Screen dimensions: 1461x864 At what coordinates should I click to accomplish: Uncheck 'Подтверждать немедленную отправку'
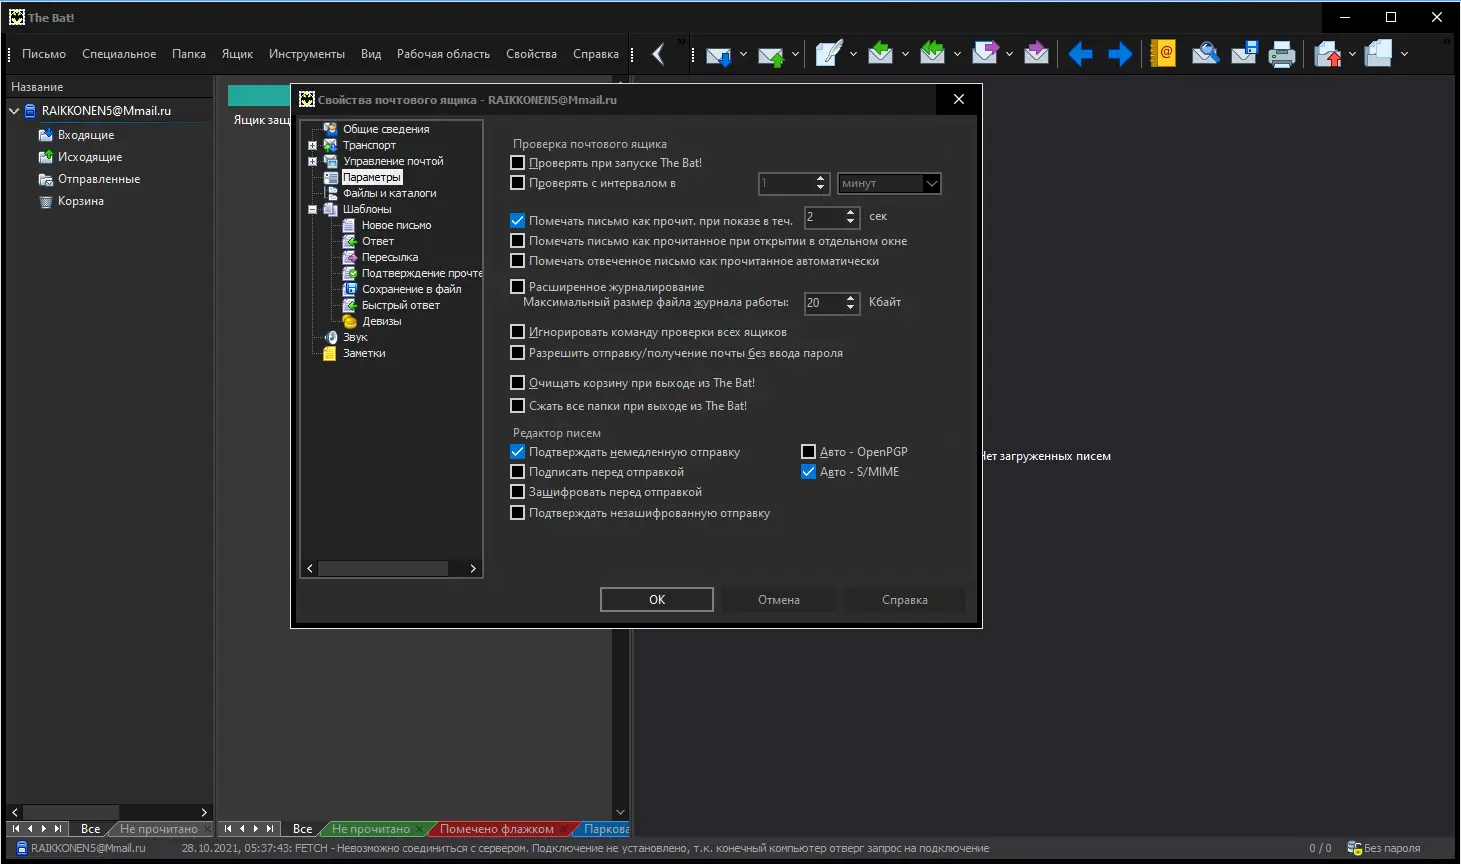click(517, 451)
